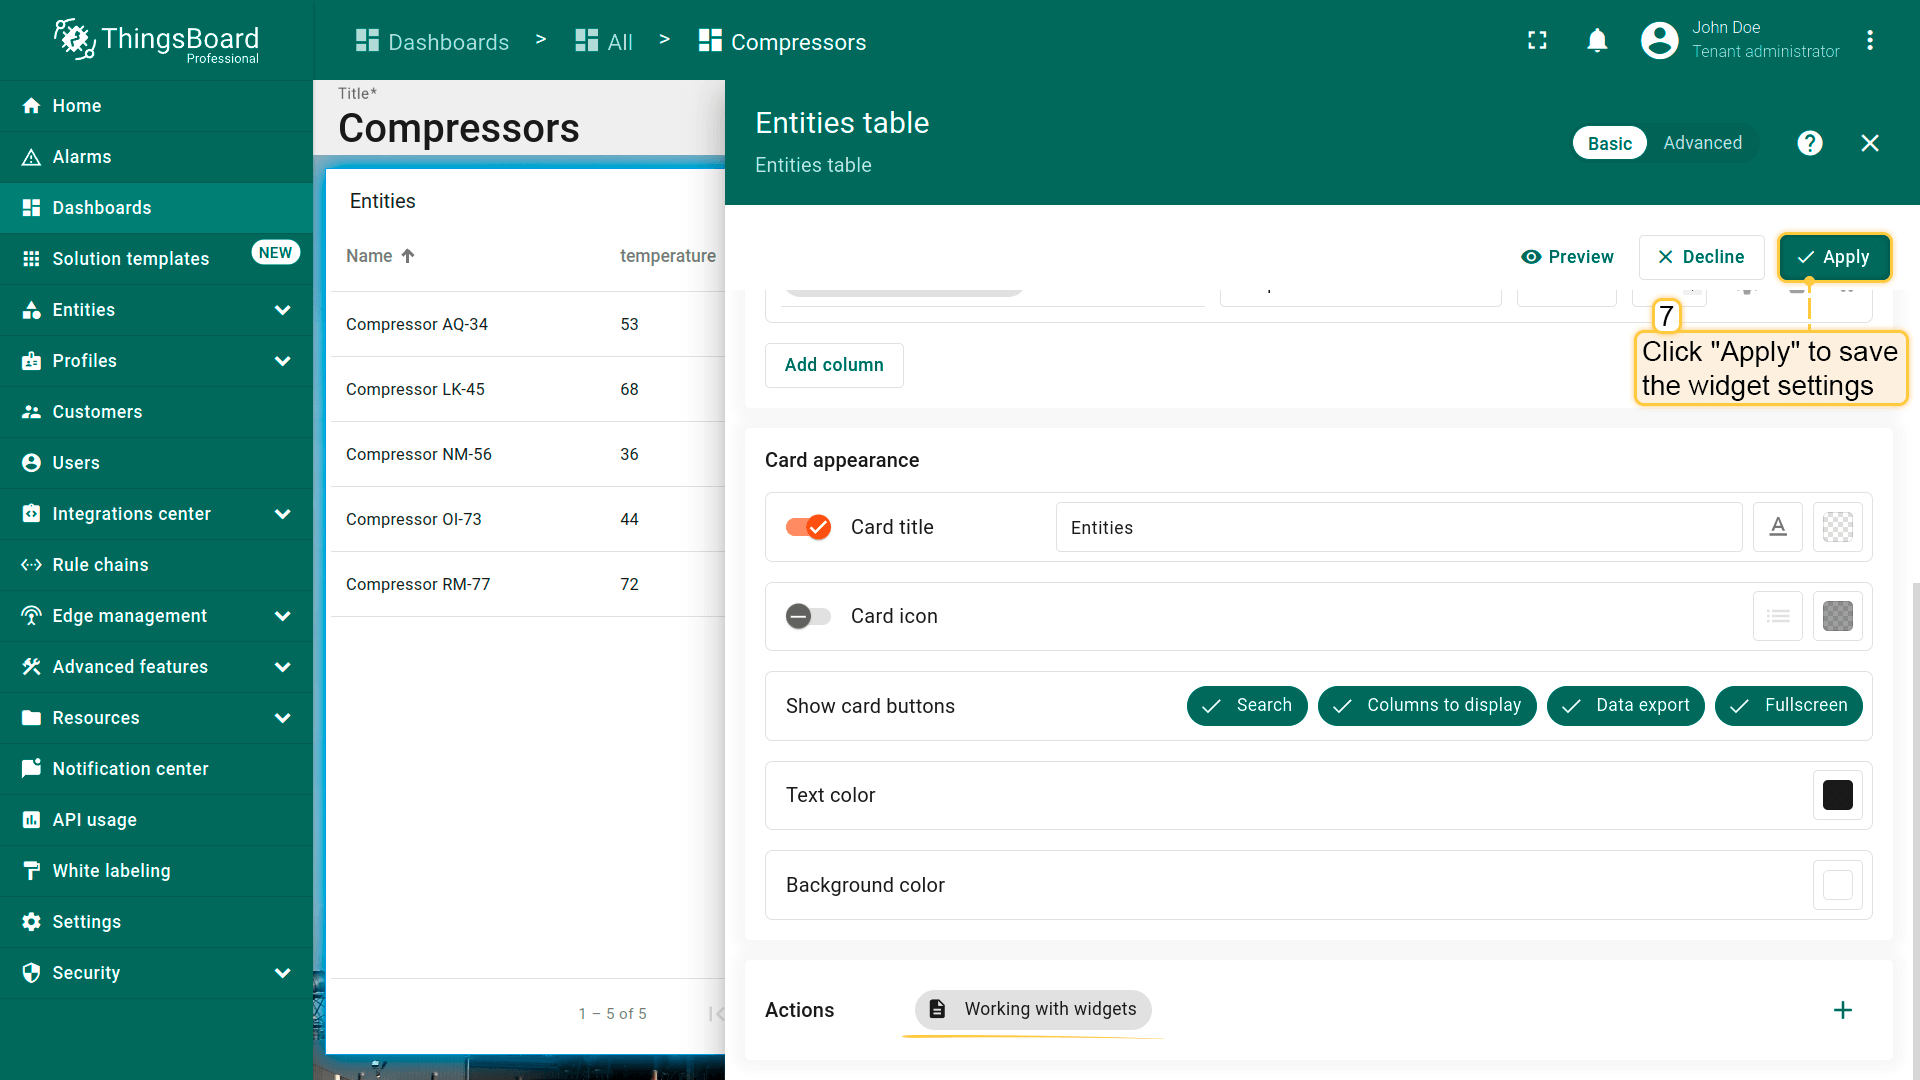Enable the Card icon toggle
The height and width of the screenshot is (1080, 1920).
click(808, 616)
